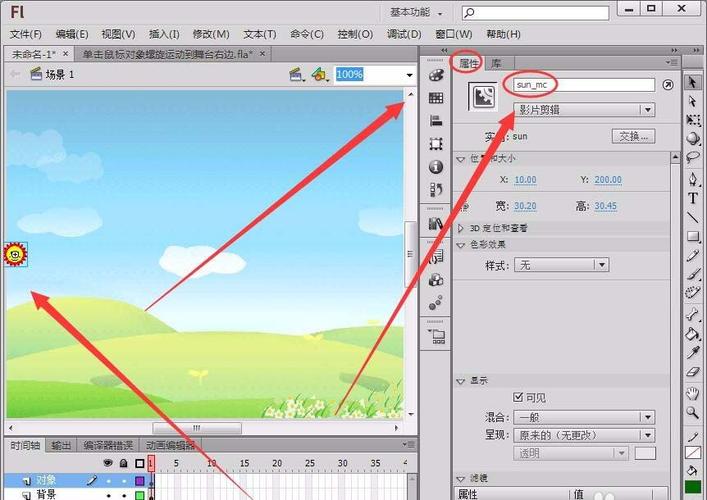
Task: Click the X value 10.00
Action: click(525, 179)
